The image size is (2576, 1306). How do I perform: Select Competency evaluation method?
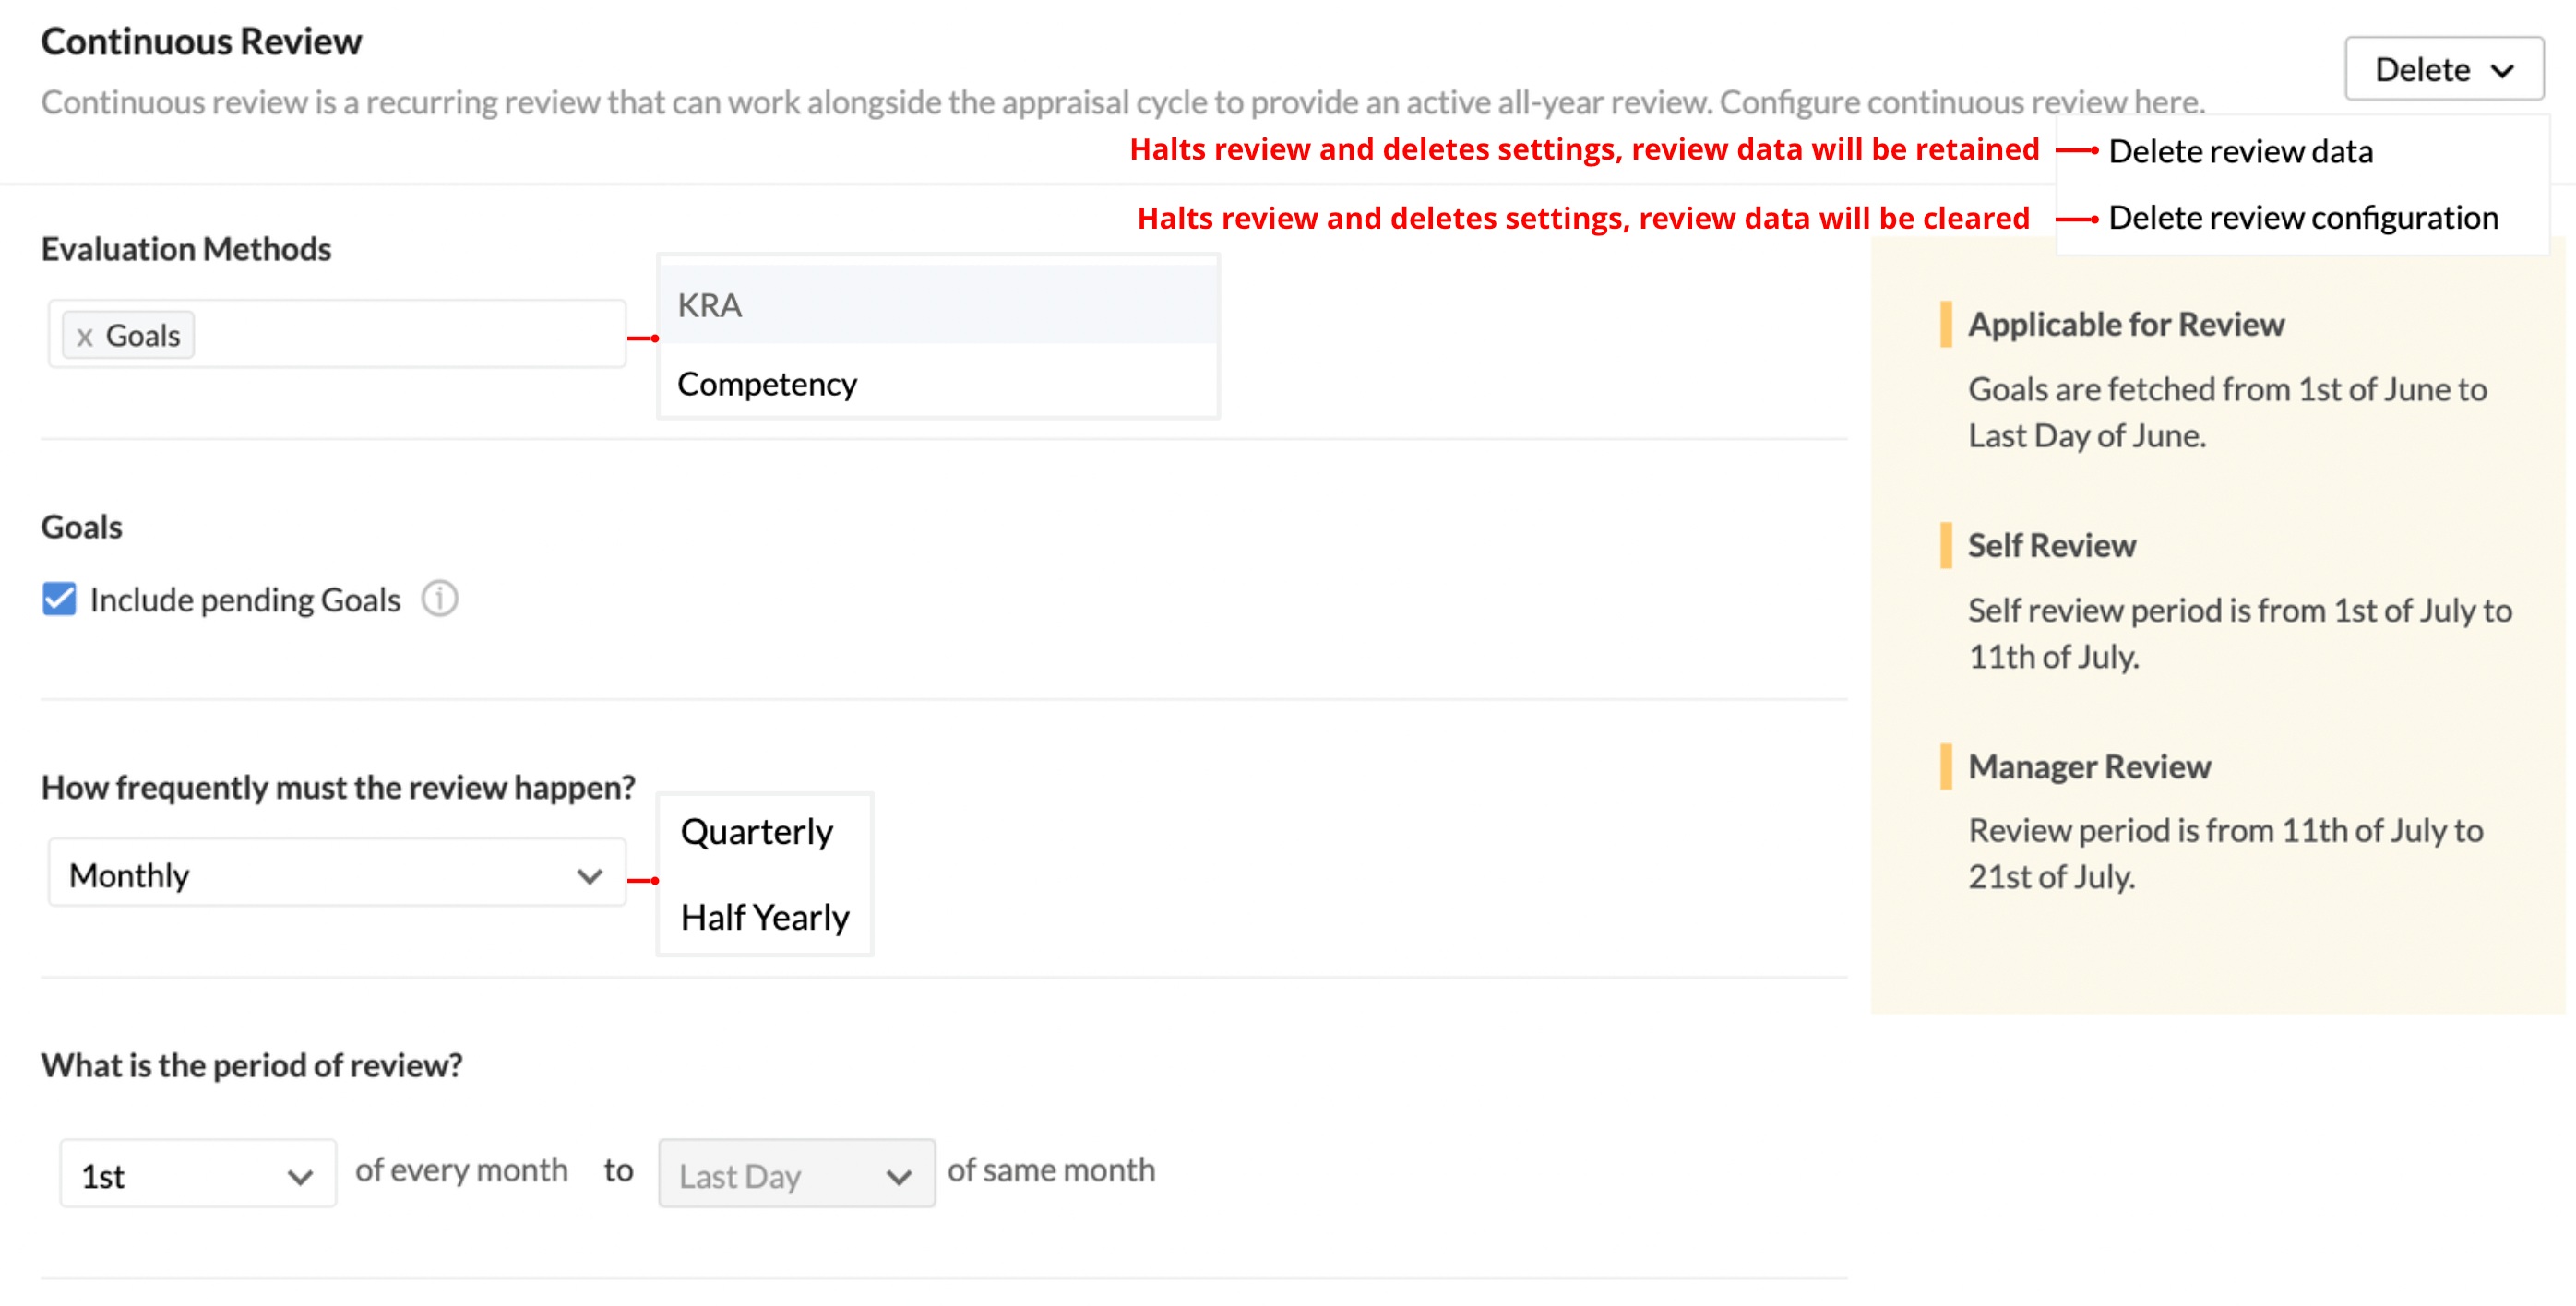click(x=938, y=383)
